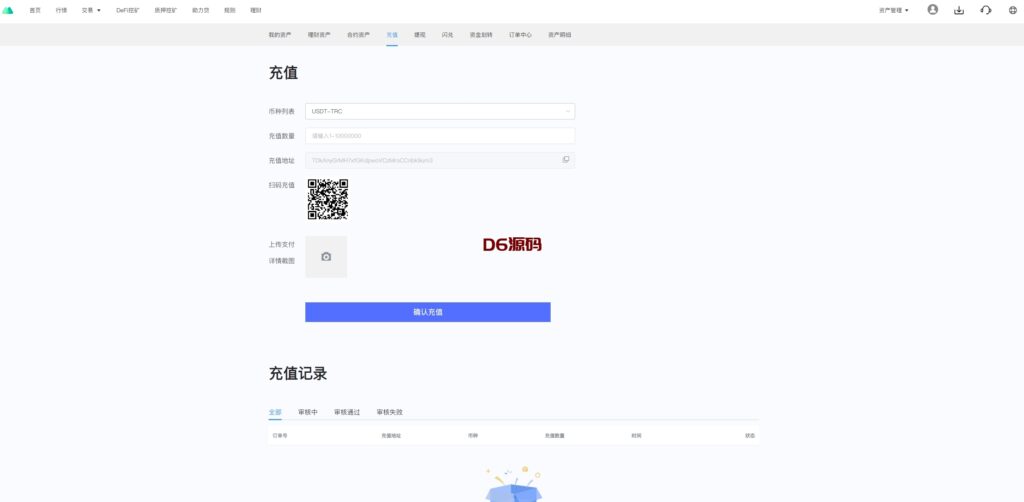Show 全部 deposit records

coord(275,413)
